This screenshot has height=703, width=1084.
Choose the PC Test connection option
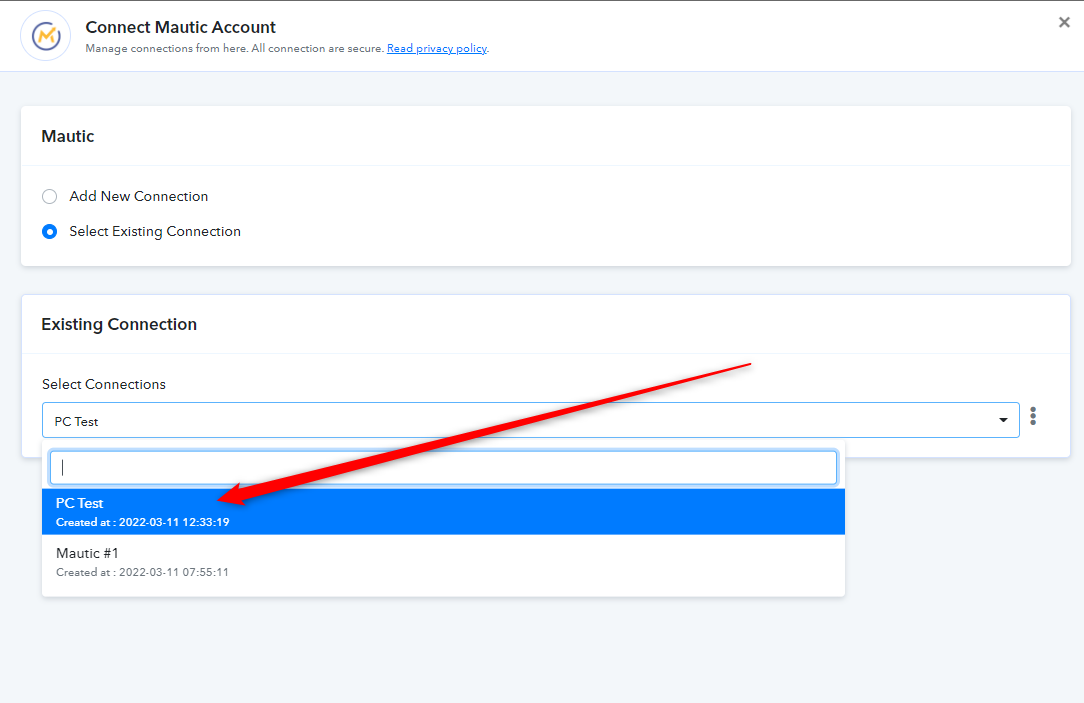click(443, 512)
